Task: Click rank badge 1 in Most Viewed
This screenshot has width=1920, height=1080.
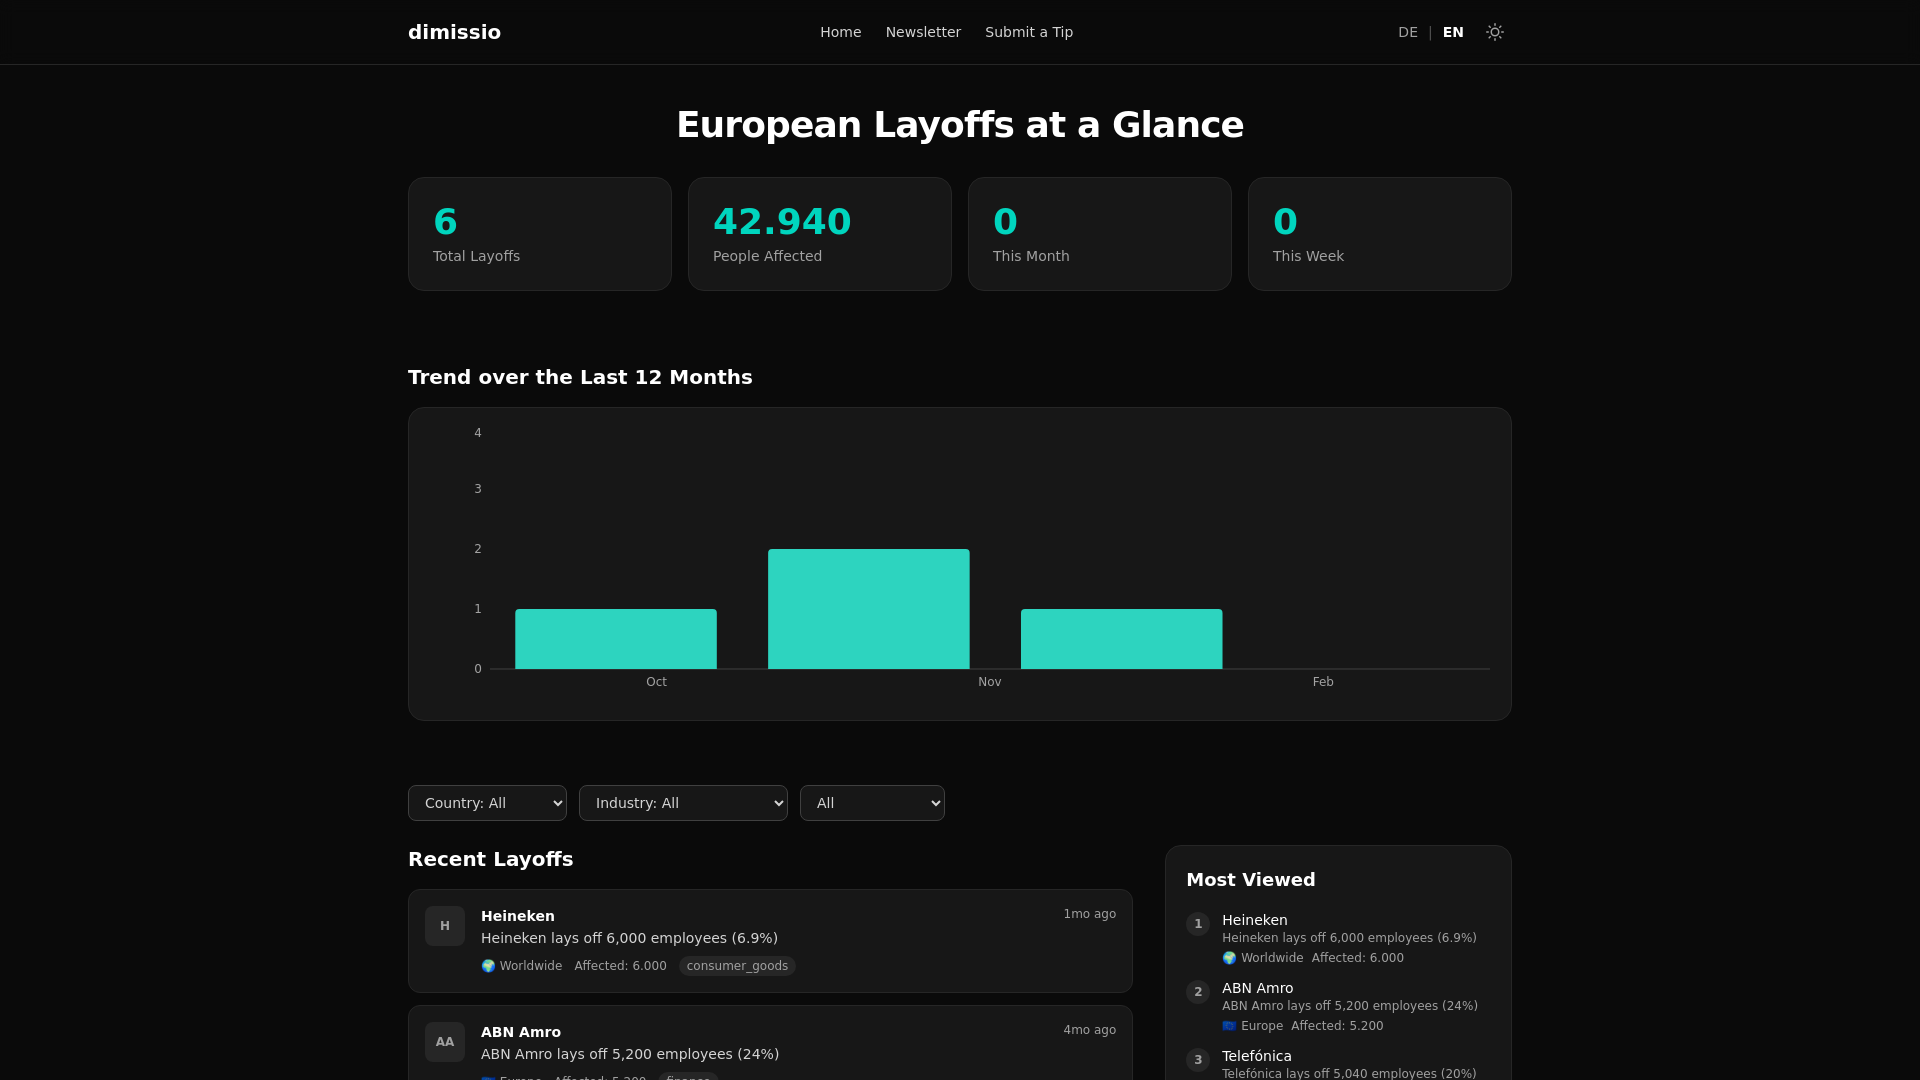Action: pyautogui.click(x=1198, y=924)
